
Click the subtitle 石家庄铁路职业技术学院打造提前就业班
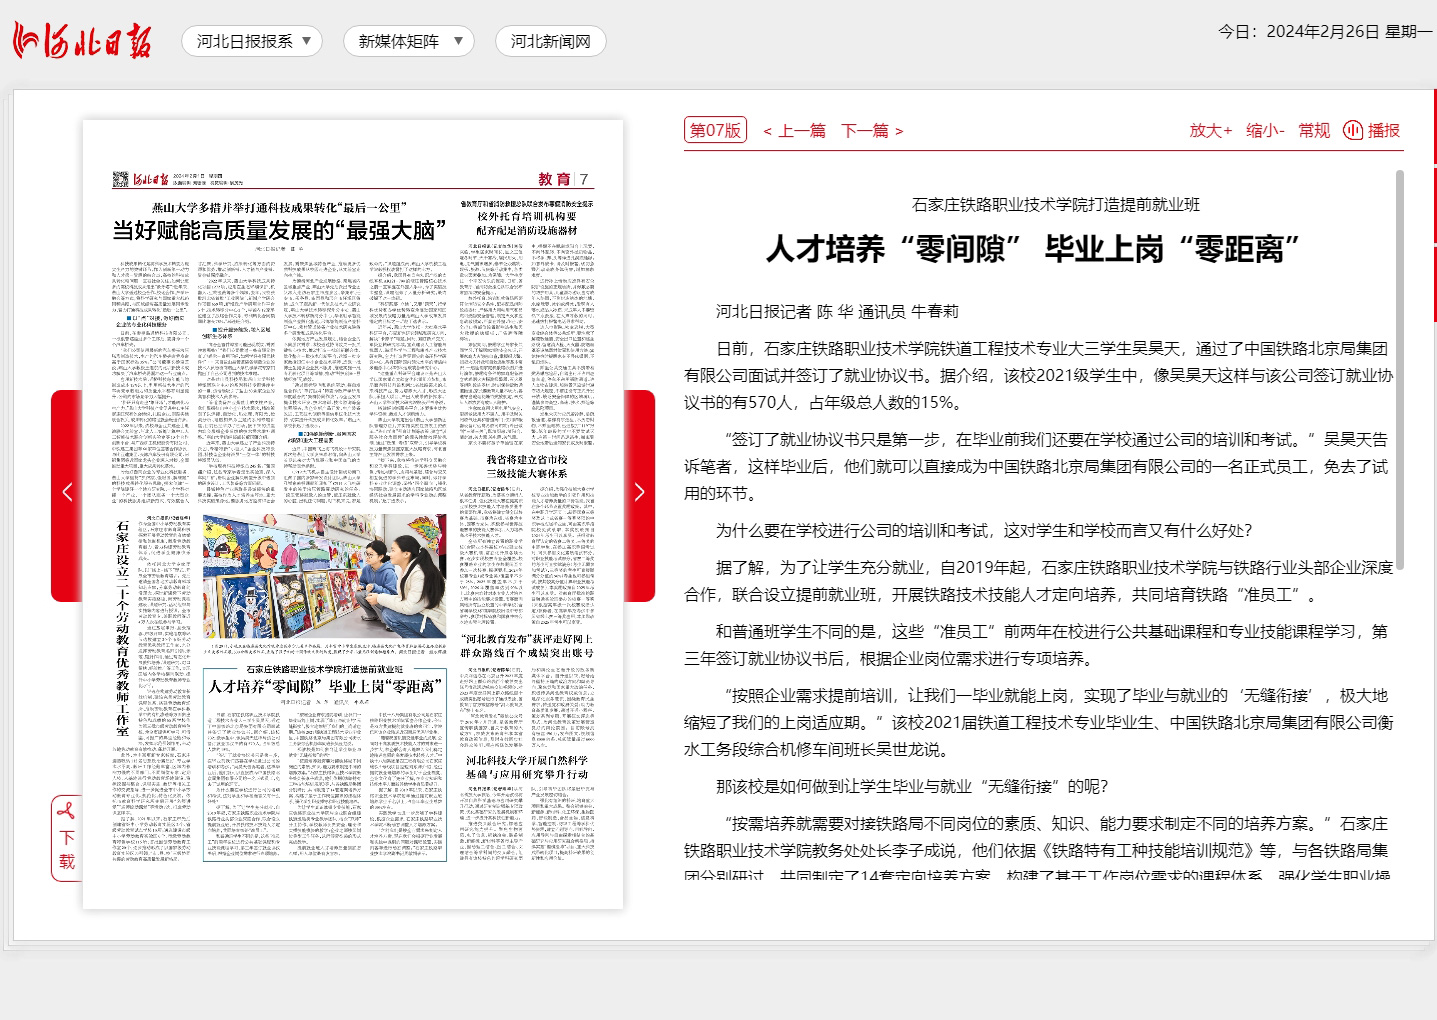coord(1056,204)
